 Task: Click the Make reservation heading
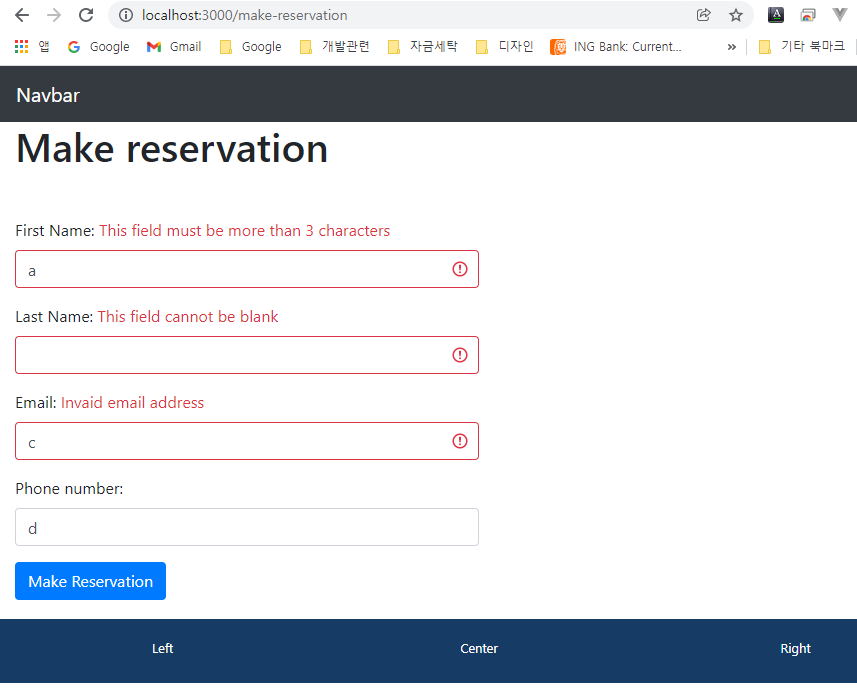point(172,149)
